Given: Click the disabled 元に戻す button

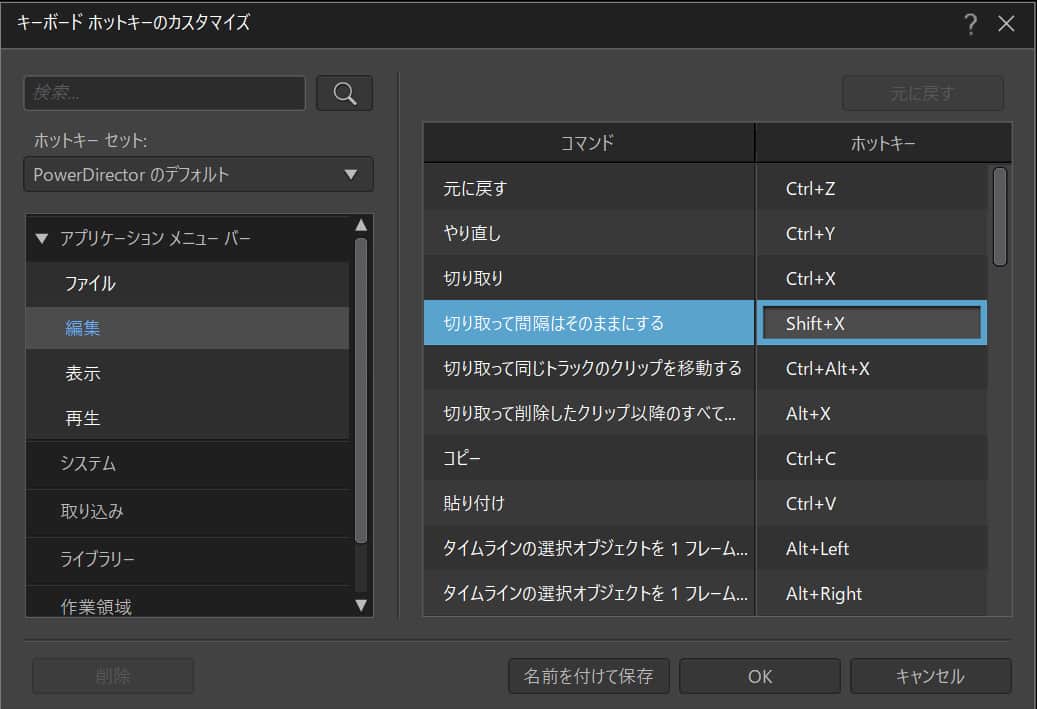Looking at the screenshot, I should tap(922, 93).
